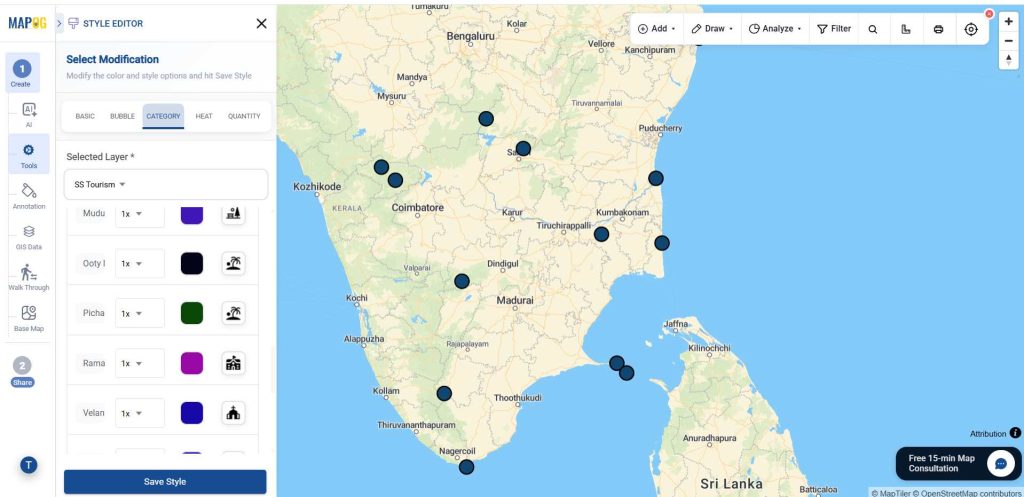The image size is (1024, 497).
Task: Zoom in on the map
Action: (x=1008, y=22)
